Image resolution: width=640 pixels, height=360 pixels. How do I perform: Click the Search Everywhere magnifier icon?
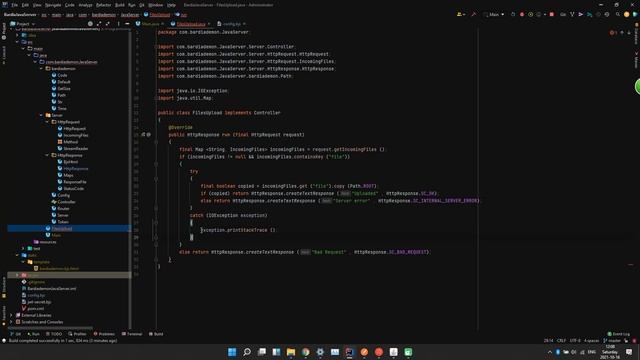[x=618, y=14]
